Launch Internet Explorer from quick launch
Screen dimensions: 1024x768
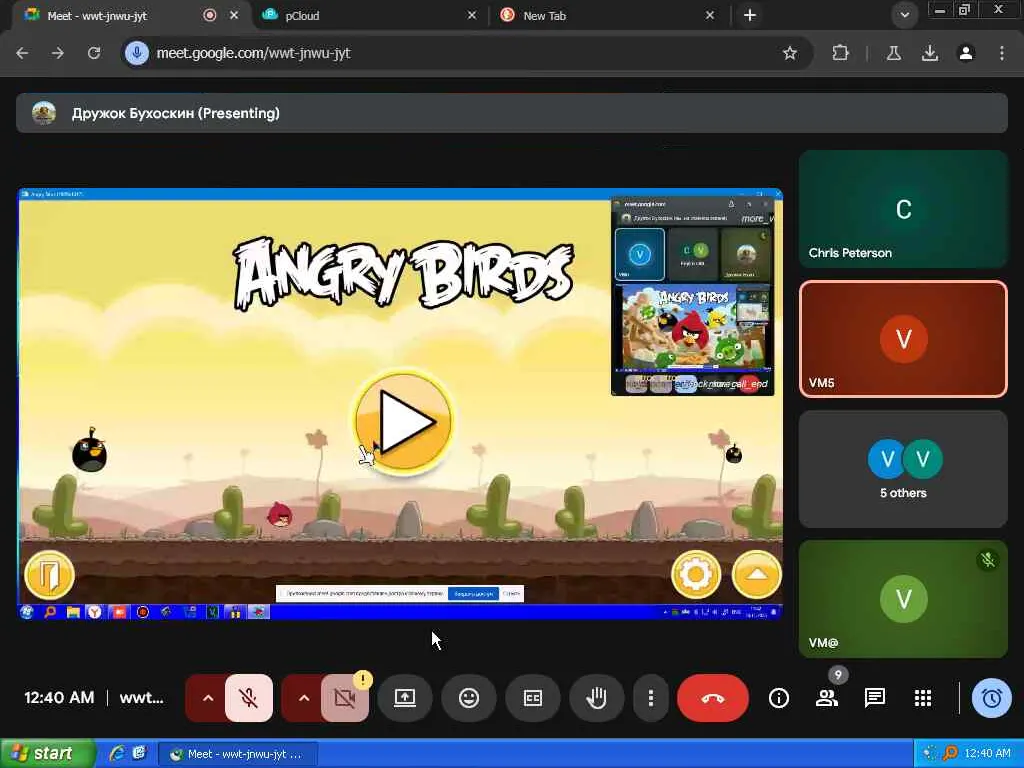click(x=118, y=754)
